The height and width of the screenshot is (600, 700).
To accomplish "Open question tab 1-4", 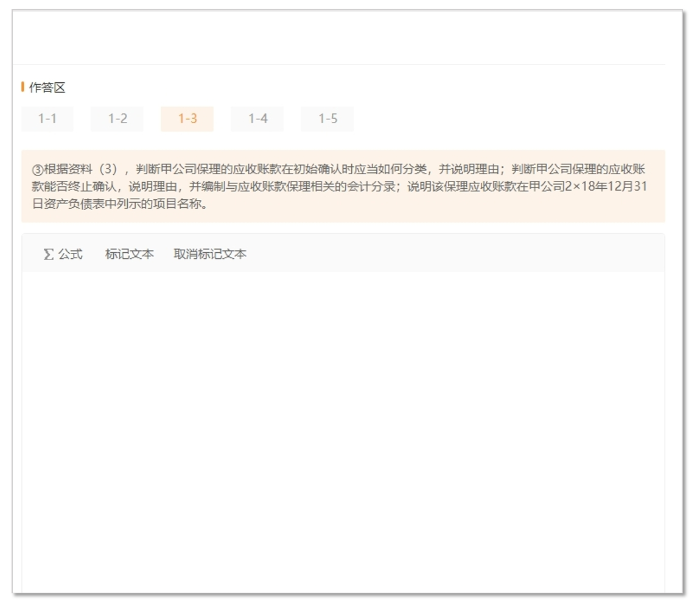I will pos(257,119).
